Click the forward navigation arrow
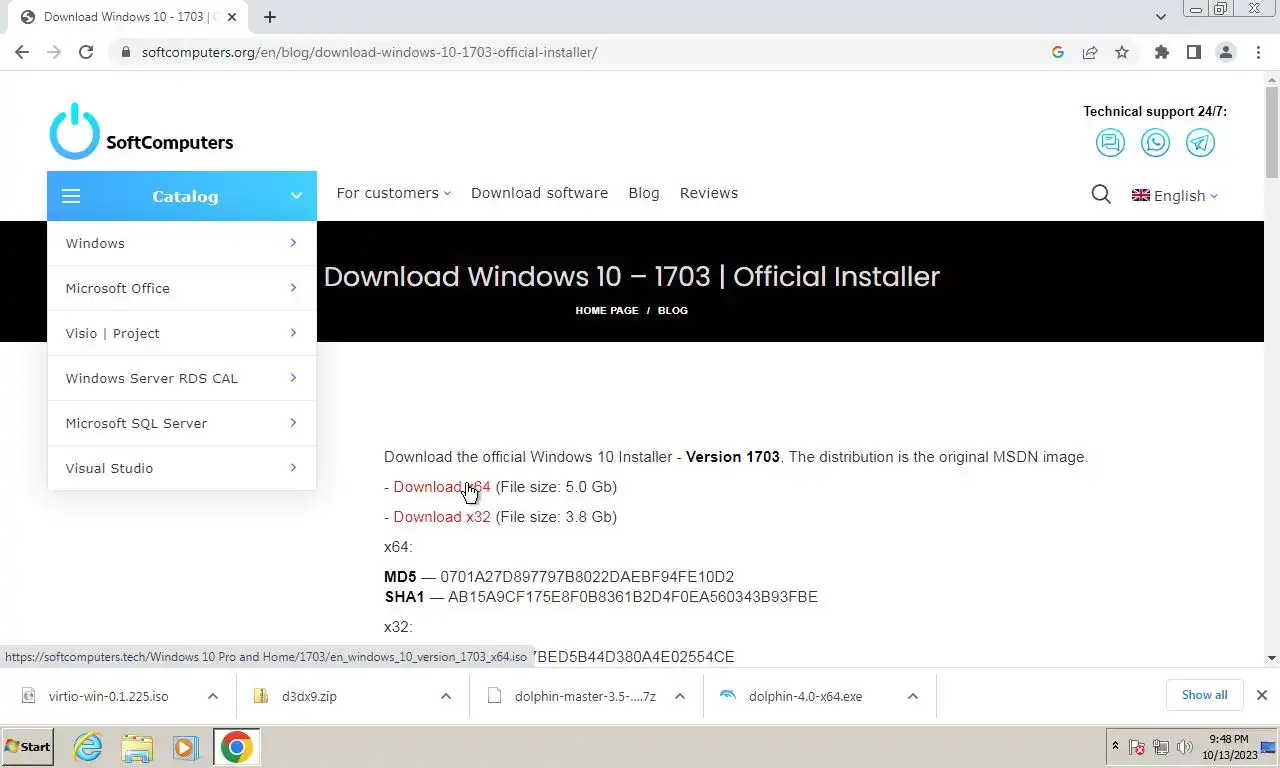 pos(54,52)
